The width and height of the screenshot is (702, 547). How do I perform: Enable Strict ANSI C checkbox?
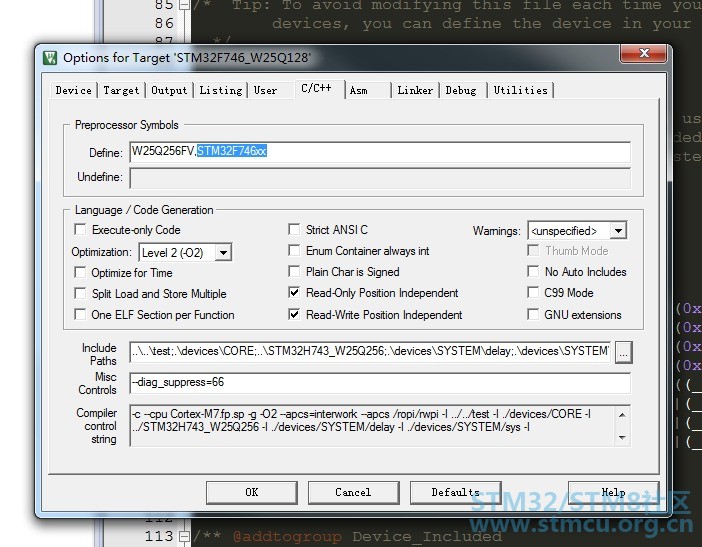pyautogui.click(x=294, y=230)
